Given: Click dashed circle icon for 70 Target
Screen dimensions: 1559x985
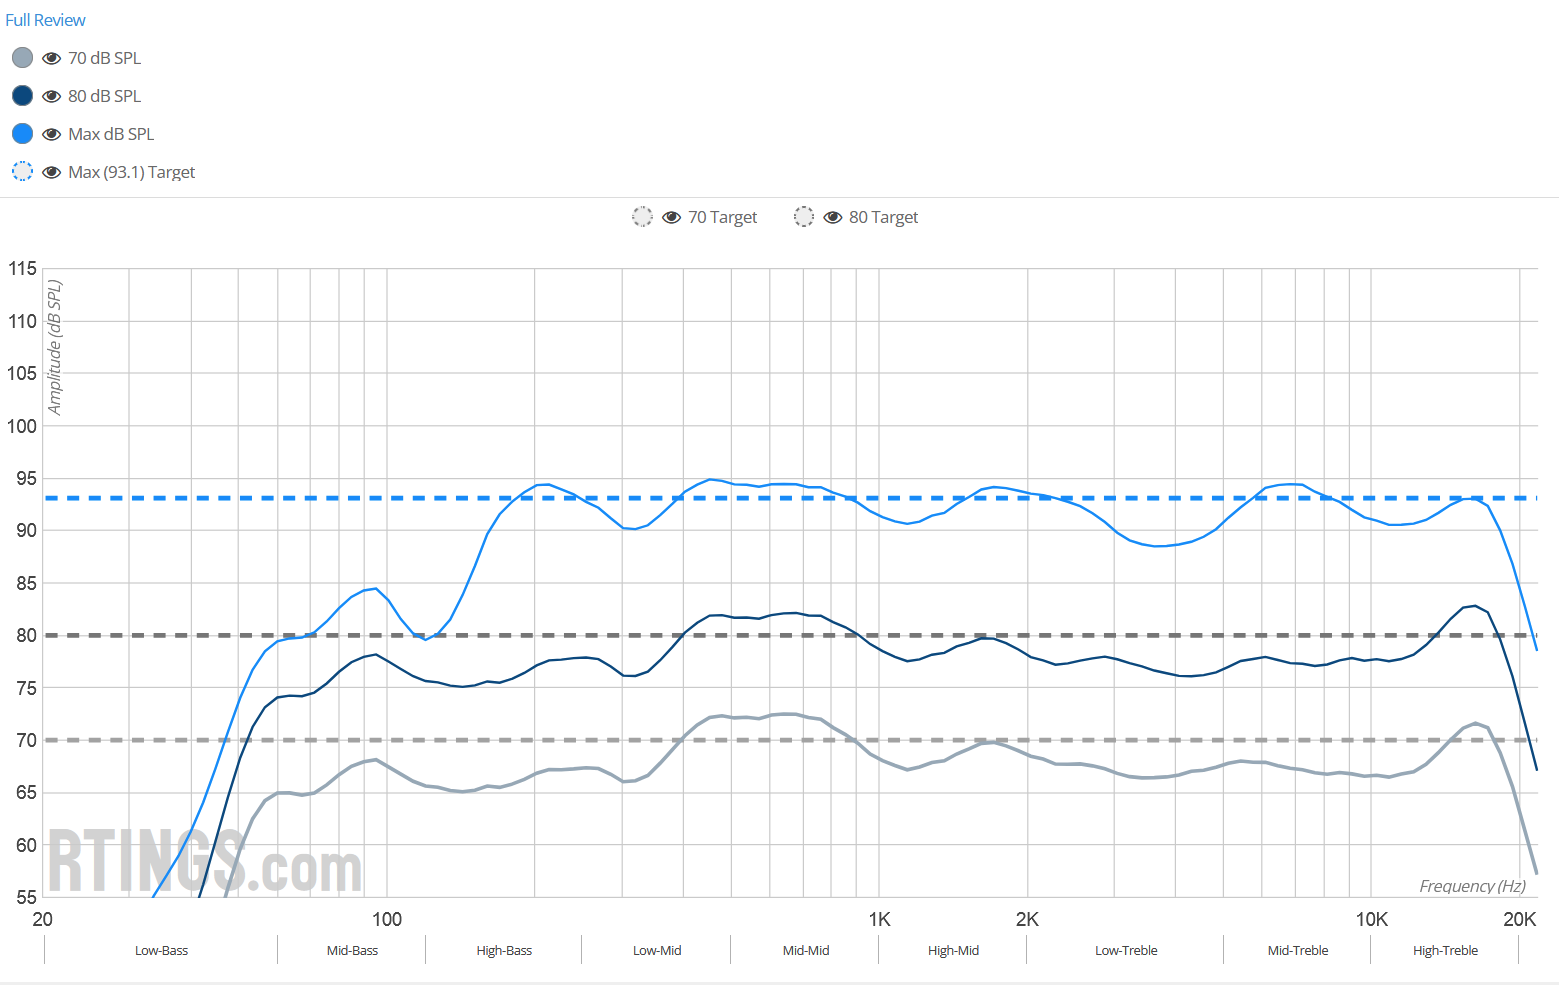Looking at the screenshot, I should (642, 217).
